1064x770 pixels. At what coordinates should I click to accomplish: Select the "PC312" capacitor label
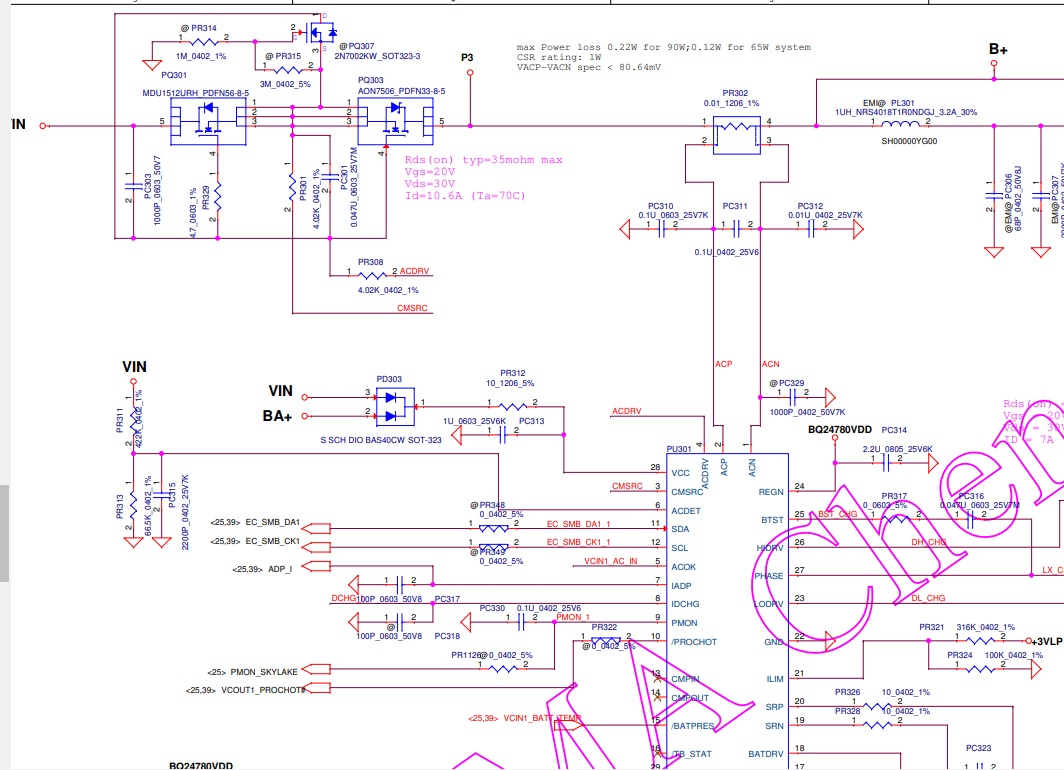[810, 206]
